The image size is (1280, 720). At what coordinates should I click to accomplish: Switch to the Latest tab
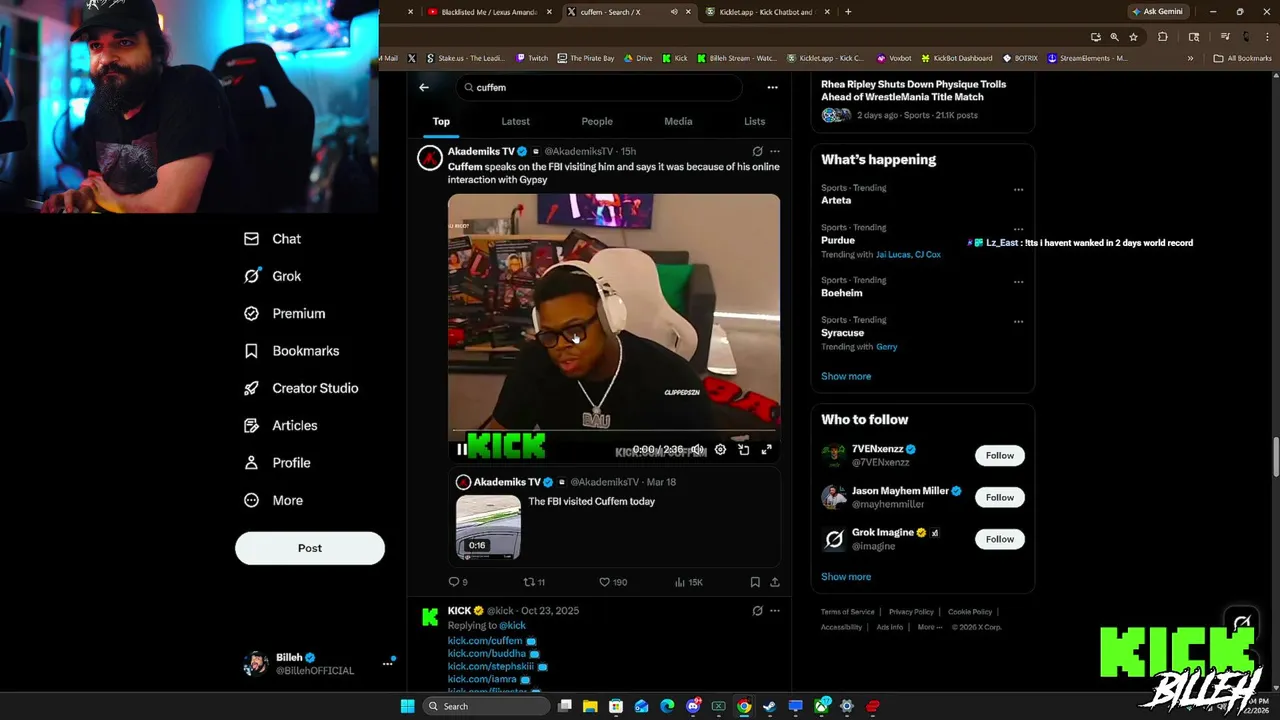pyautogui.click(x=515, y=121)
